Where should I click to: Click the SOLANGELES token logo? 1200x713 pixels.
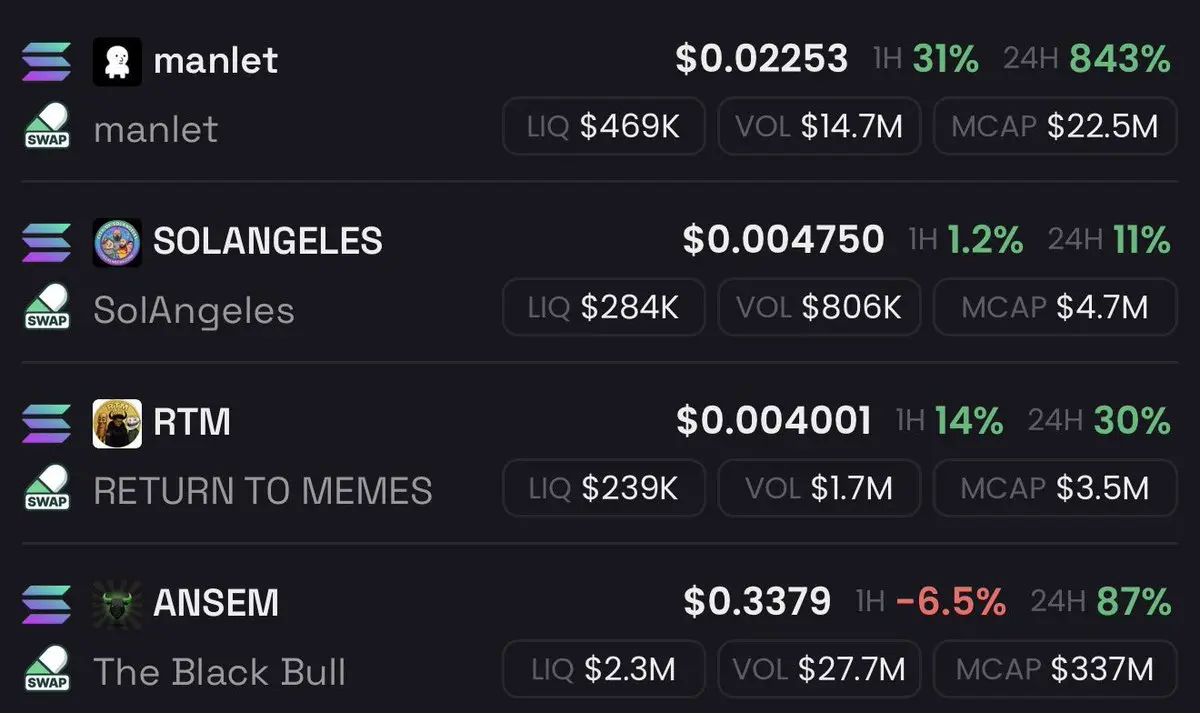(117, 242)
